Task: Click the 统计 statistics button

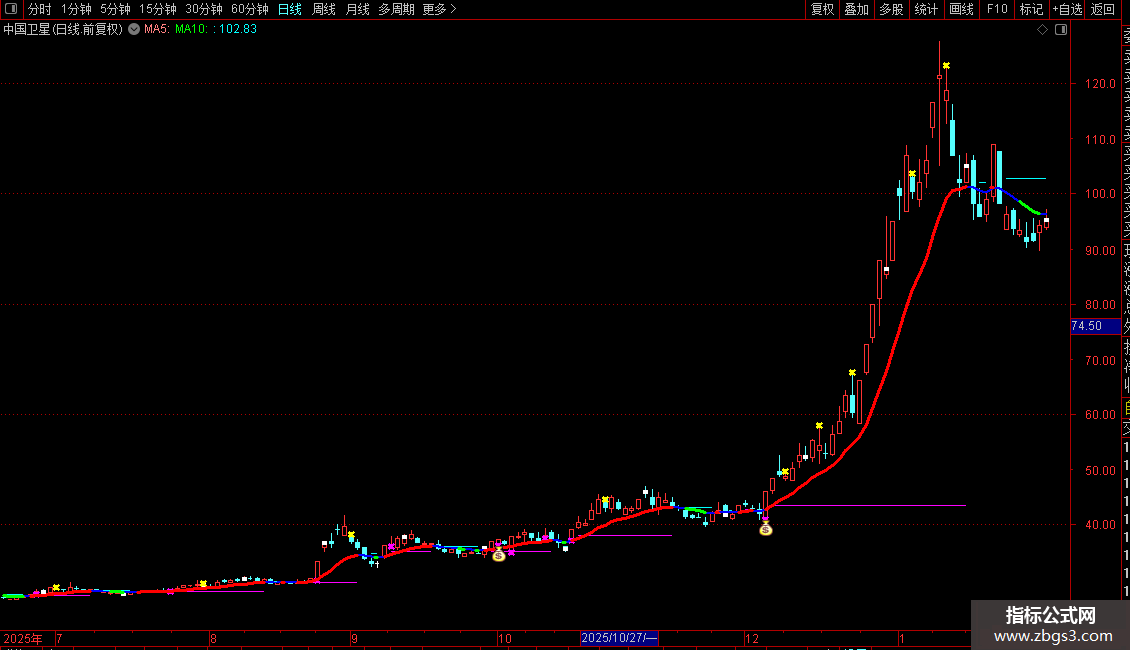Action: click(x=926, y=9)
